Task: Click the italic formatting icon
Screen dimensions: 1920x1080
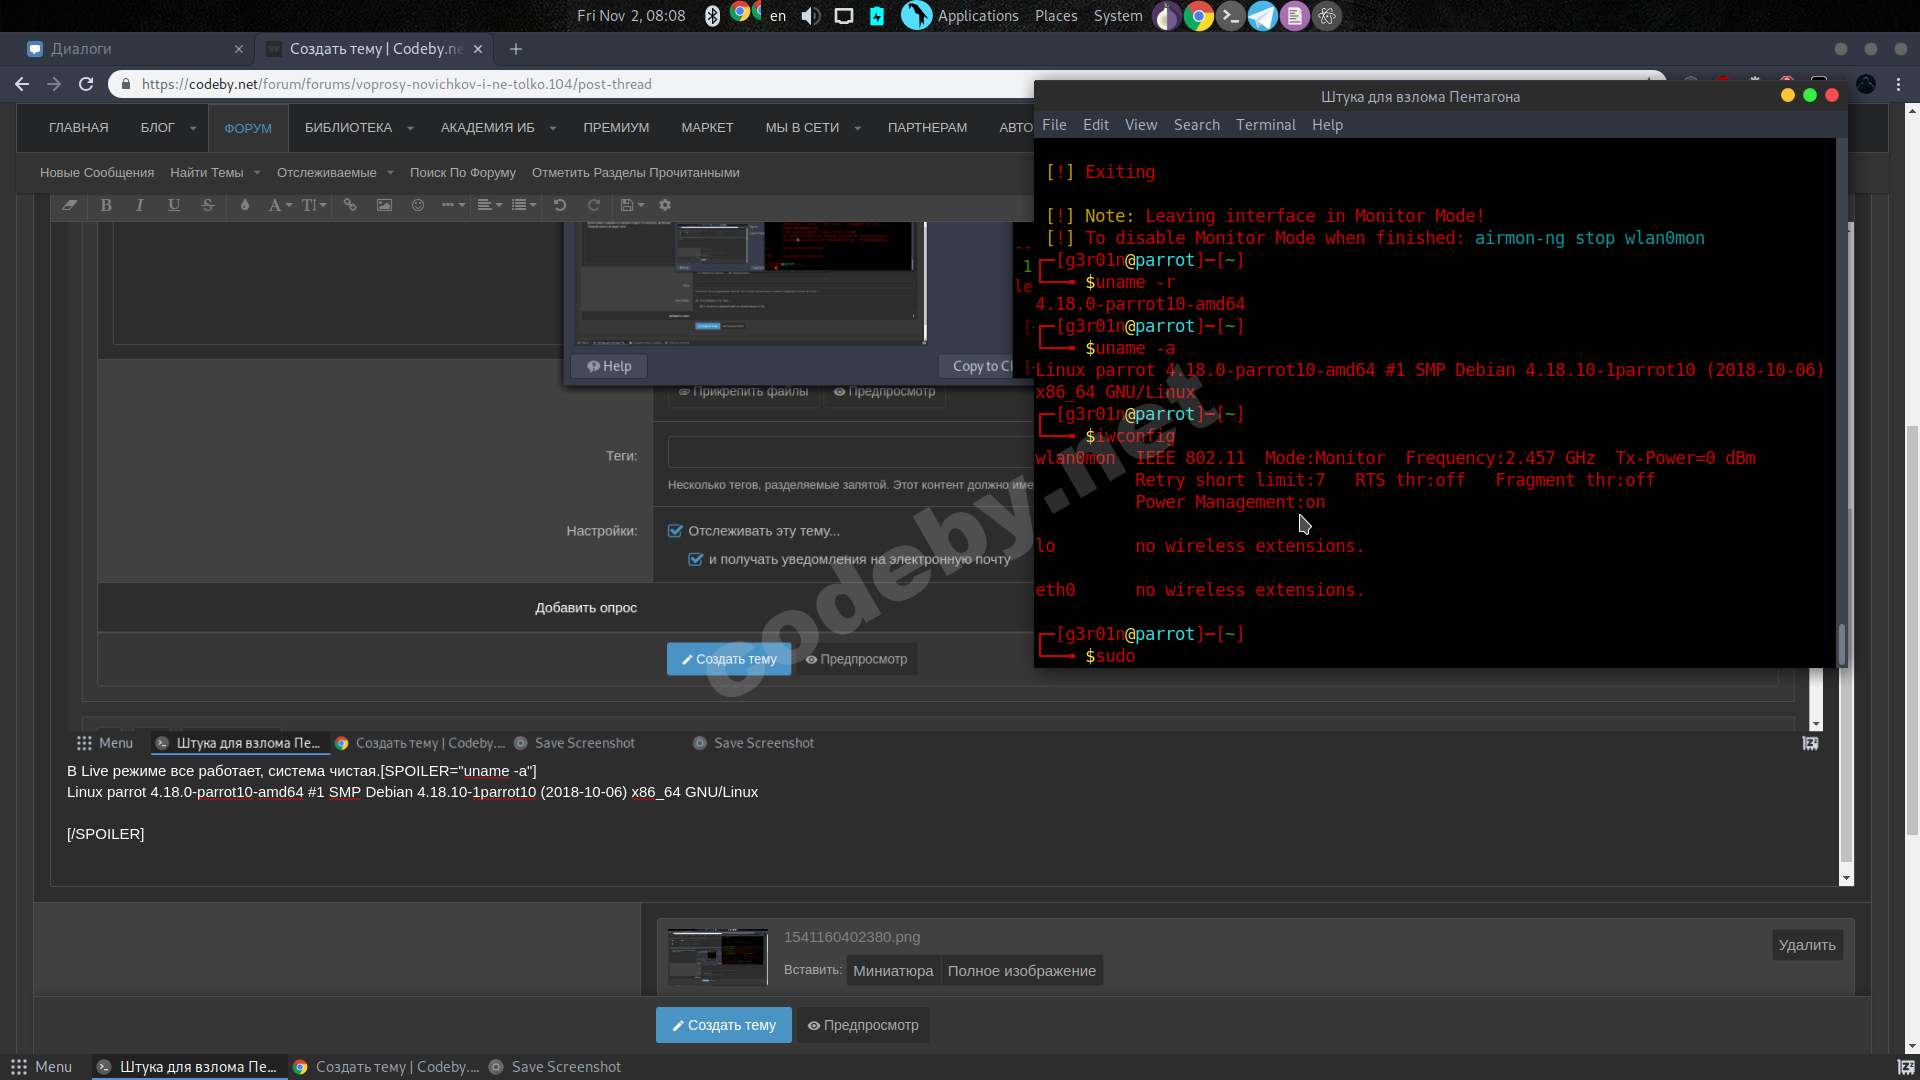Action: click(140, 205)
